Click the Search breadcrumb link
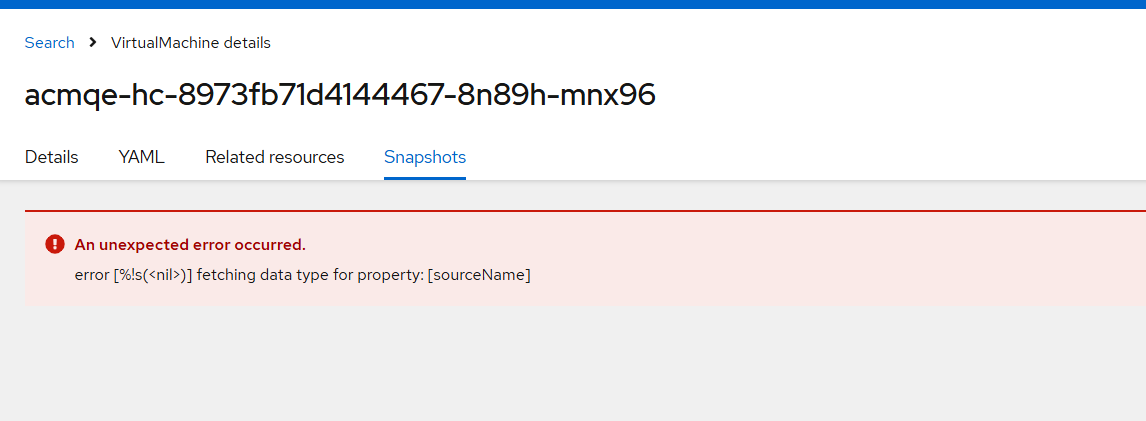The width and height of the screenshot is (1146, 421). 49,42
